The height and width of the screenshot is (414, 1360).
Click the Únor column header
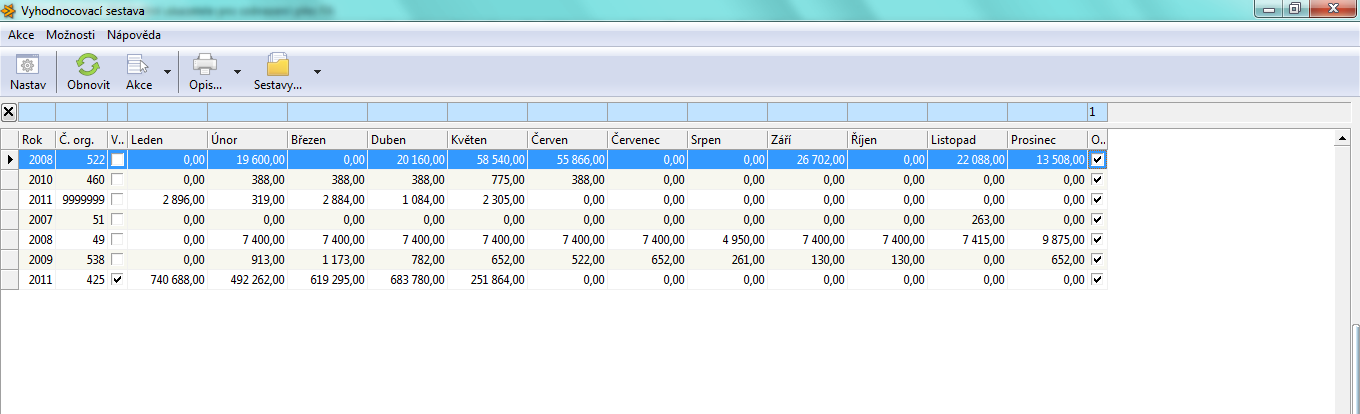pos(247,140)
